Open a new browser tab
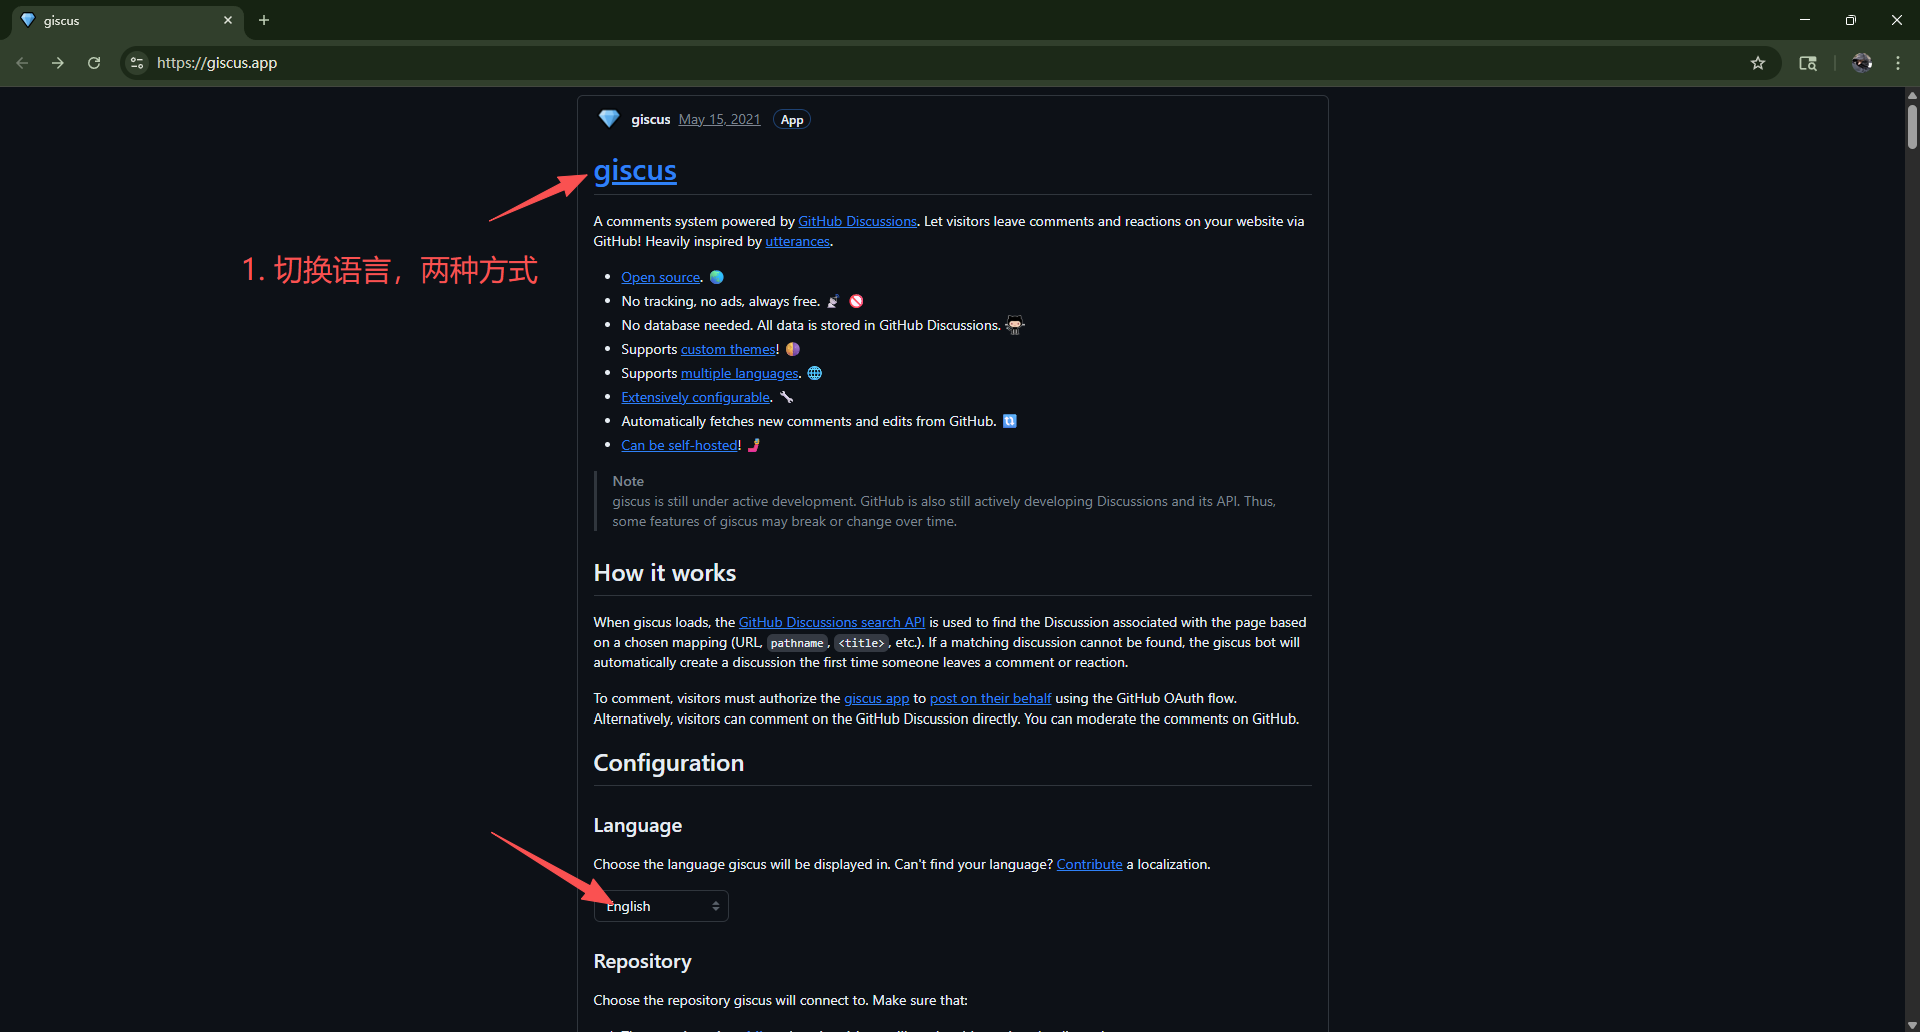The width and height of the screenshot is (1920, 1032). coord(264,20)
